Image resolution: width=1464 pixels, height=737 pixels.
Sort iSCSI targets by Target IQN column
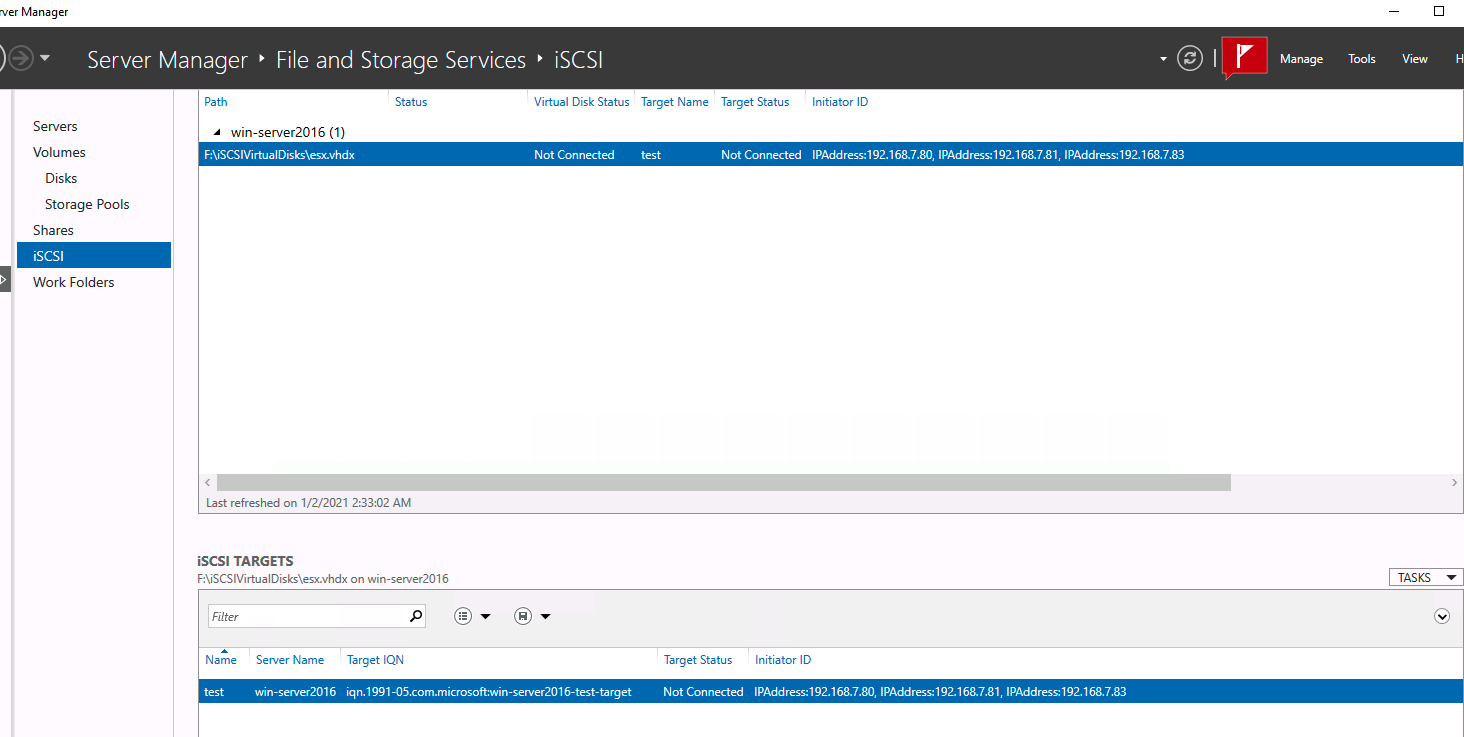point(375,660)
